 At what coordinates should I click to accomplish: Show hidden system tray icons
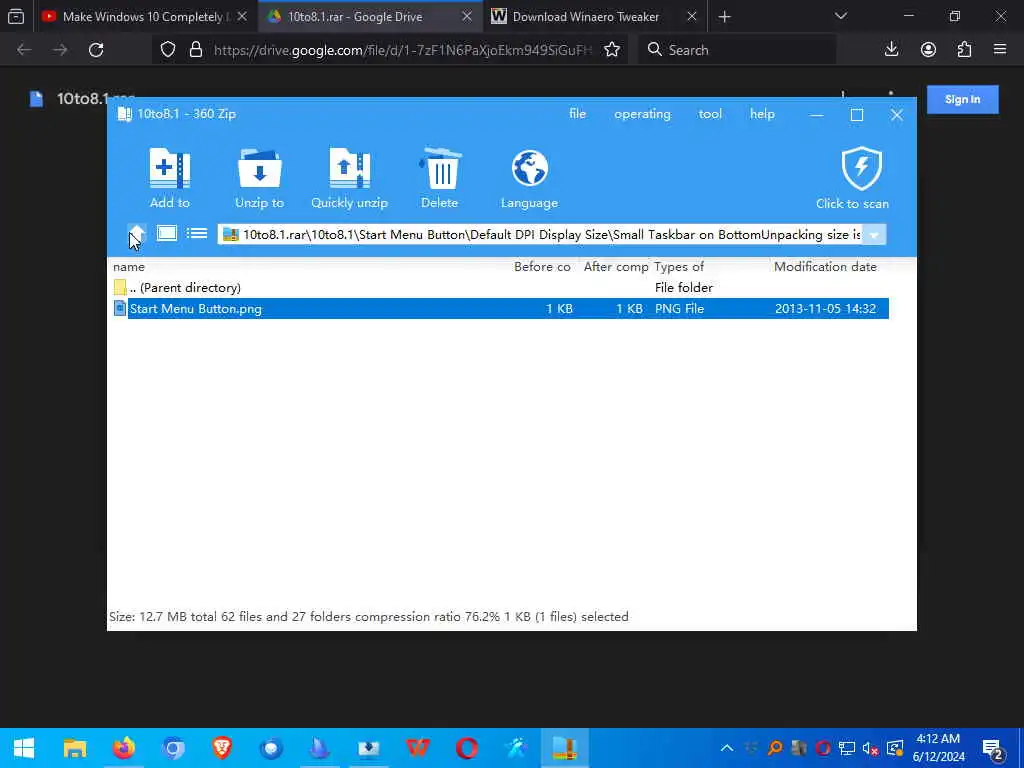[726, 748]
